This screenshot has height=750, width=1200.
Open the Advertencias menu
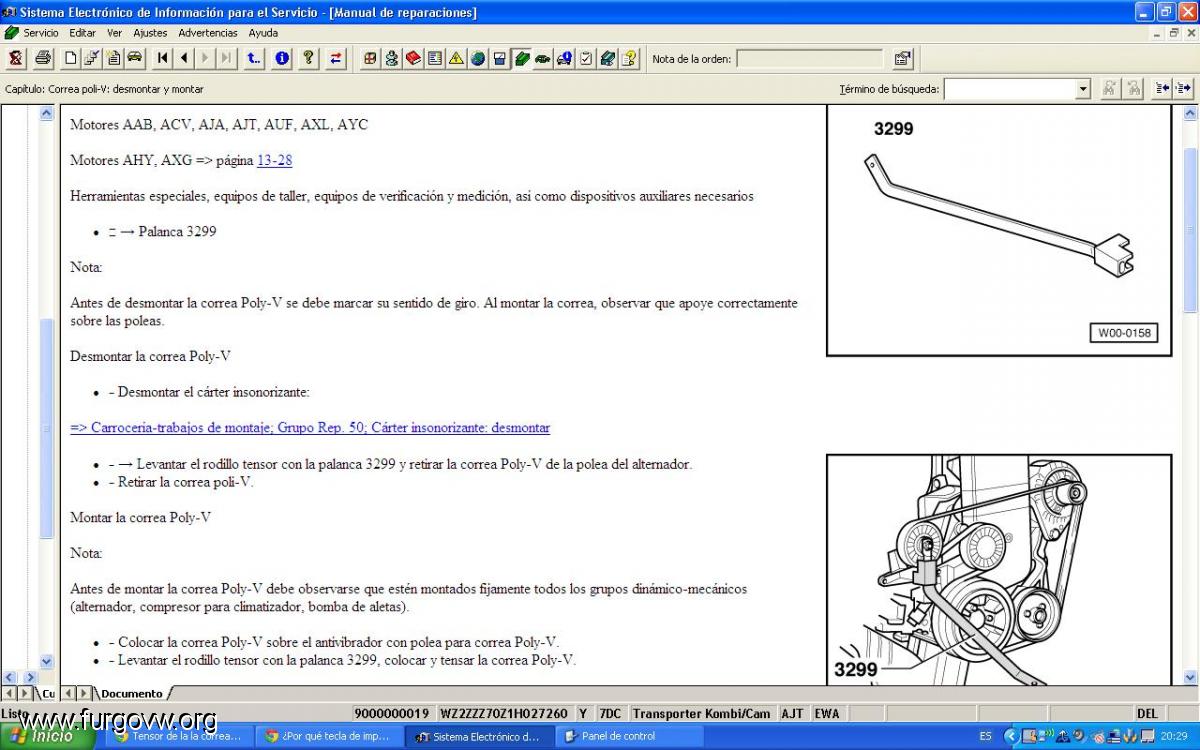click(208, 33)
